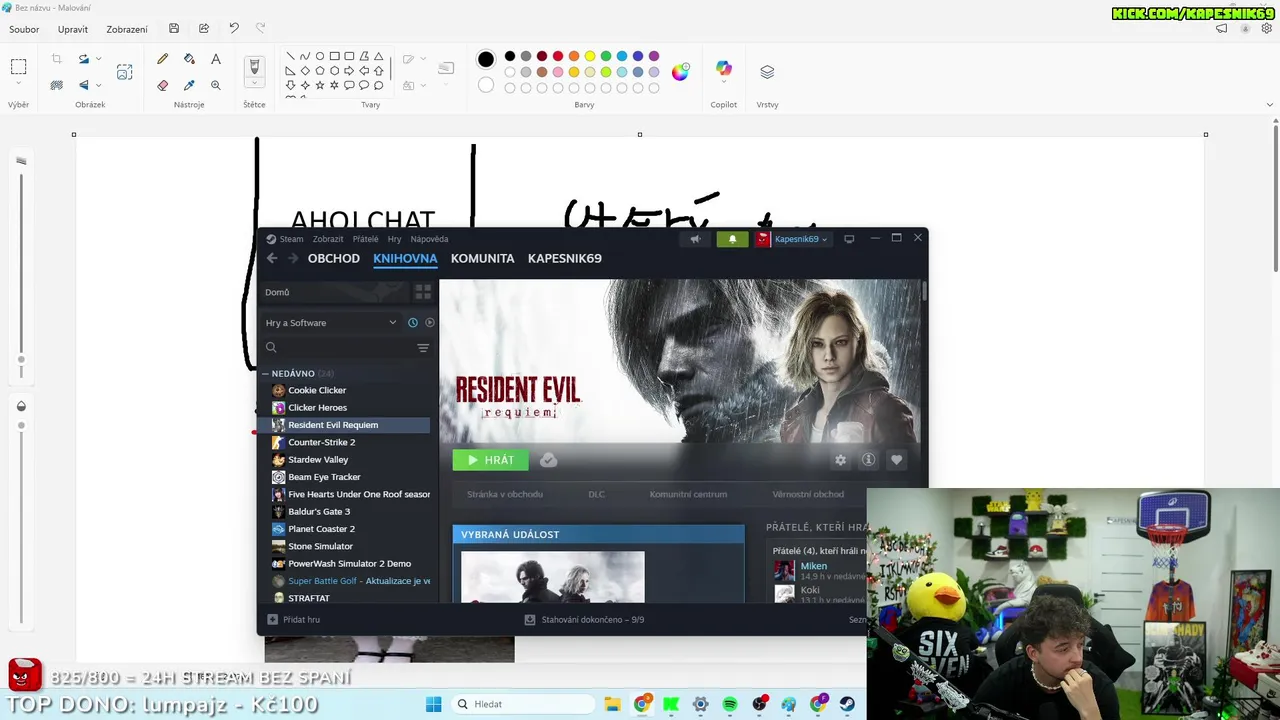Switch to the KOMUNITA tab in Steam

483,258
